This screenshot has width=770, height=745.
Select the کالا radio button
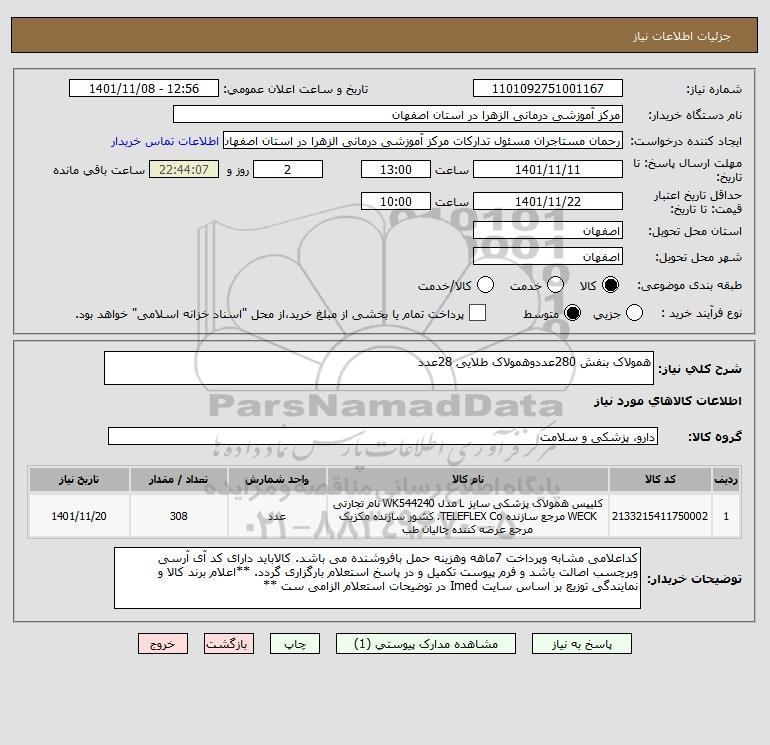611,285
